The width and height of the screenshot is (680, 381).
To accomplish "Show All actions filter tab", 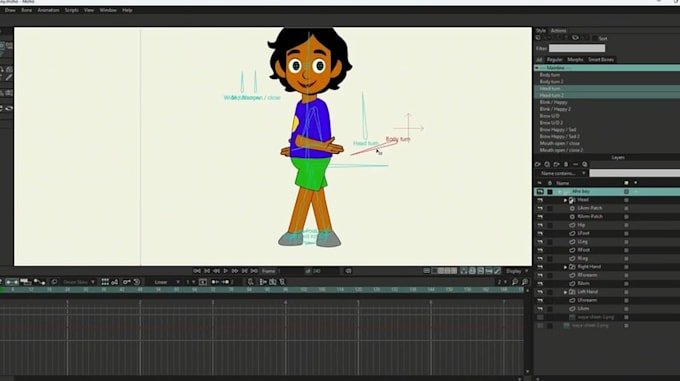I will (x=539, y=59).
